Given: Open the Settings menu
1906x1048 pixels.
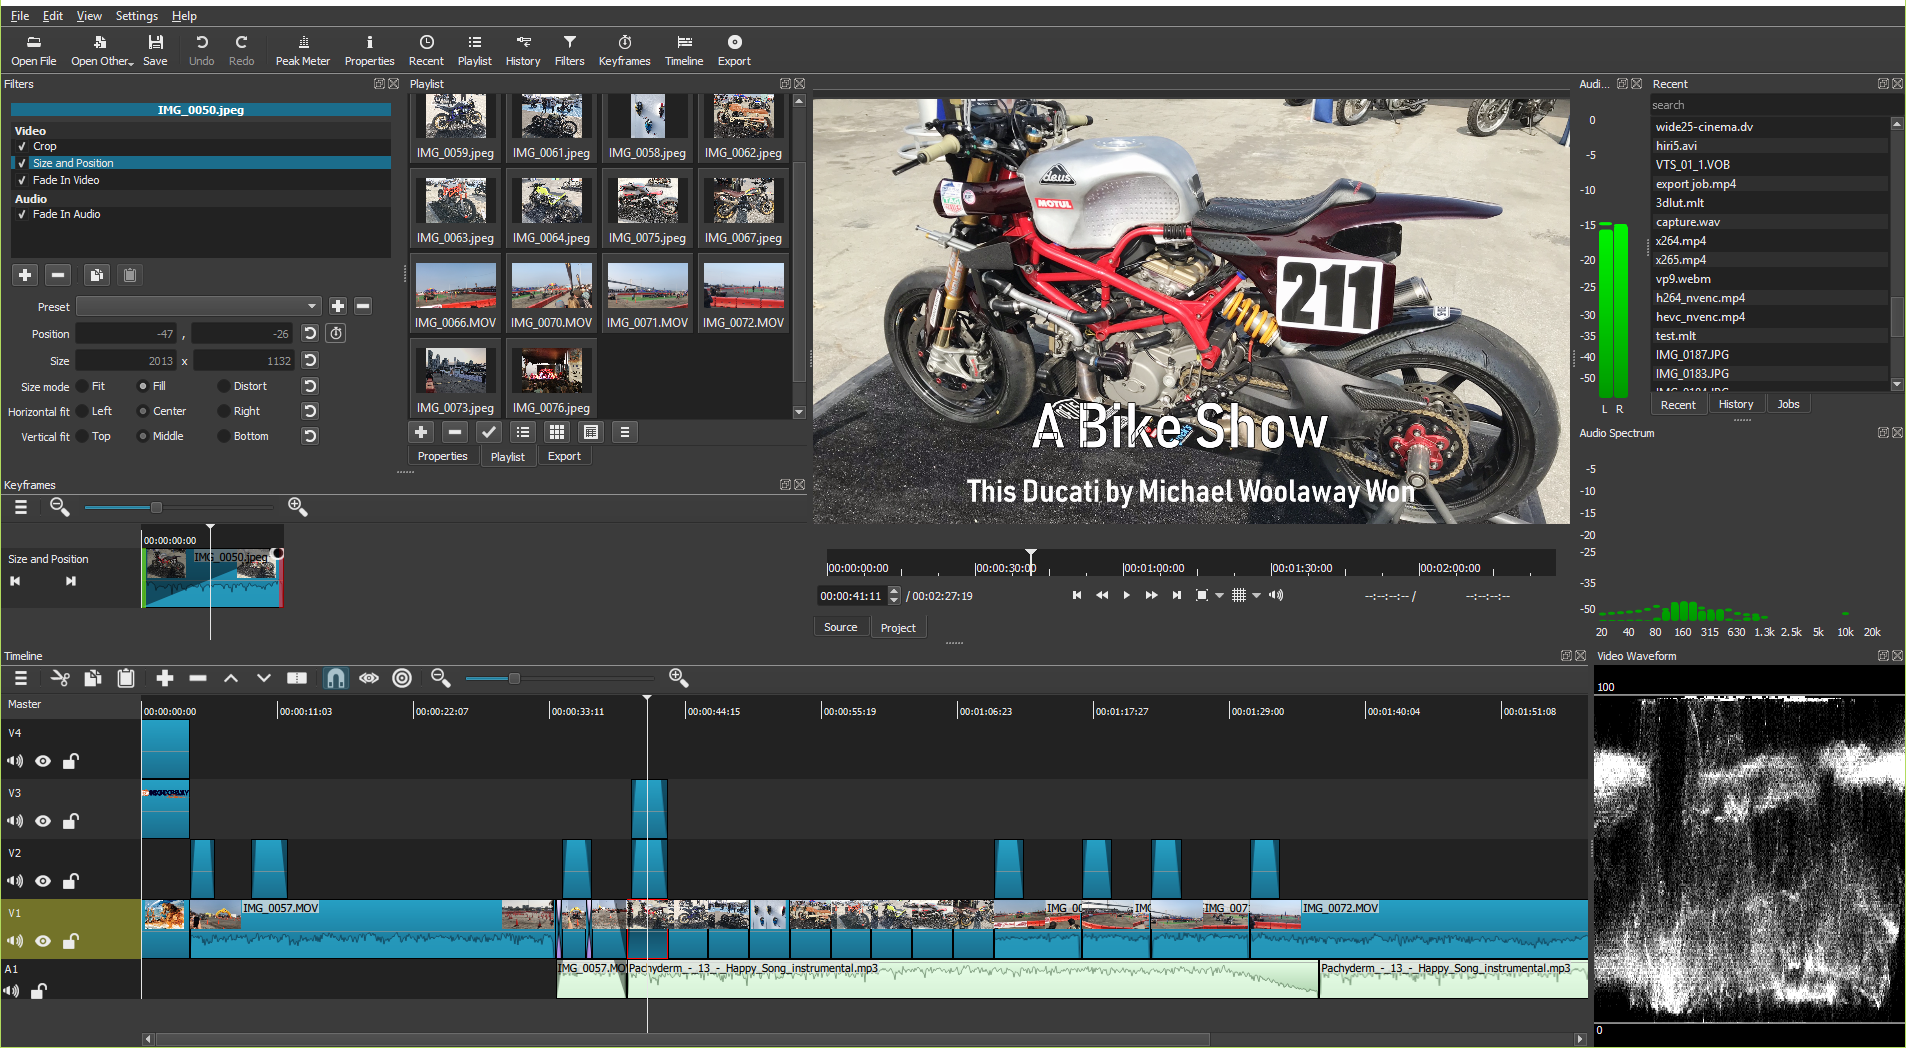Looking at the screenshot, I should pos(136,15).
